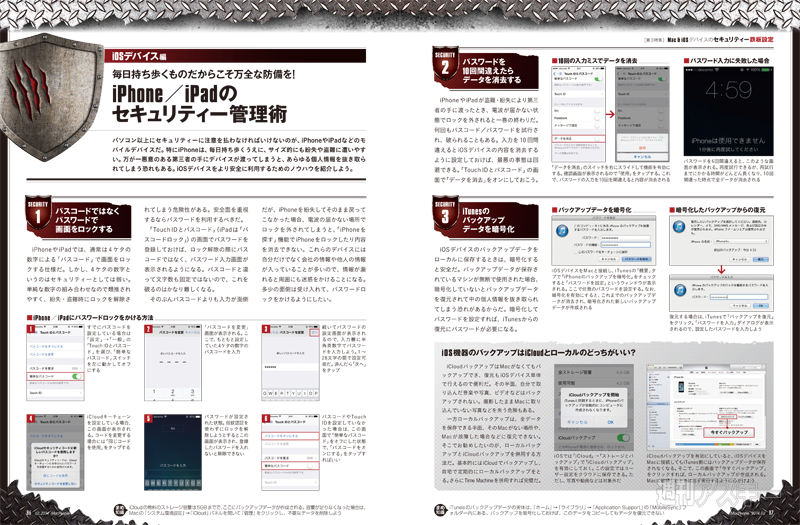Check the save-password-to-keychain checkbox in iTunes dialog
The image size is (800, 525).
point(575,252)
